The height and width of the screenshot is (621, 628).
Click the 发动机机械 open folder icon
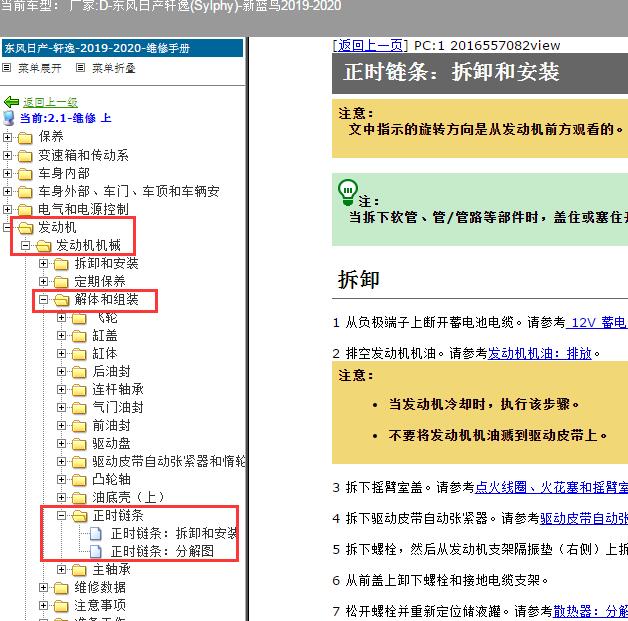point(44,246)
